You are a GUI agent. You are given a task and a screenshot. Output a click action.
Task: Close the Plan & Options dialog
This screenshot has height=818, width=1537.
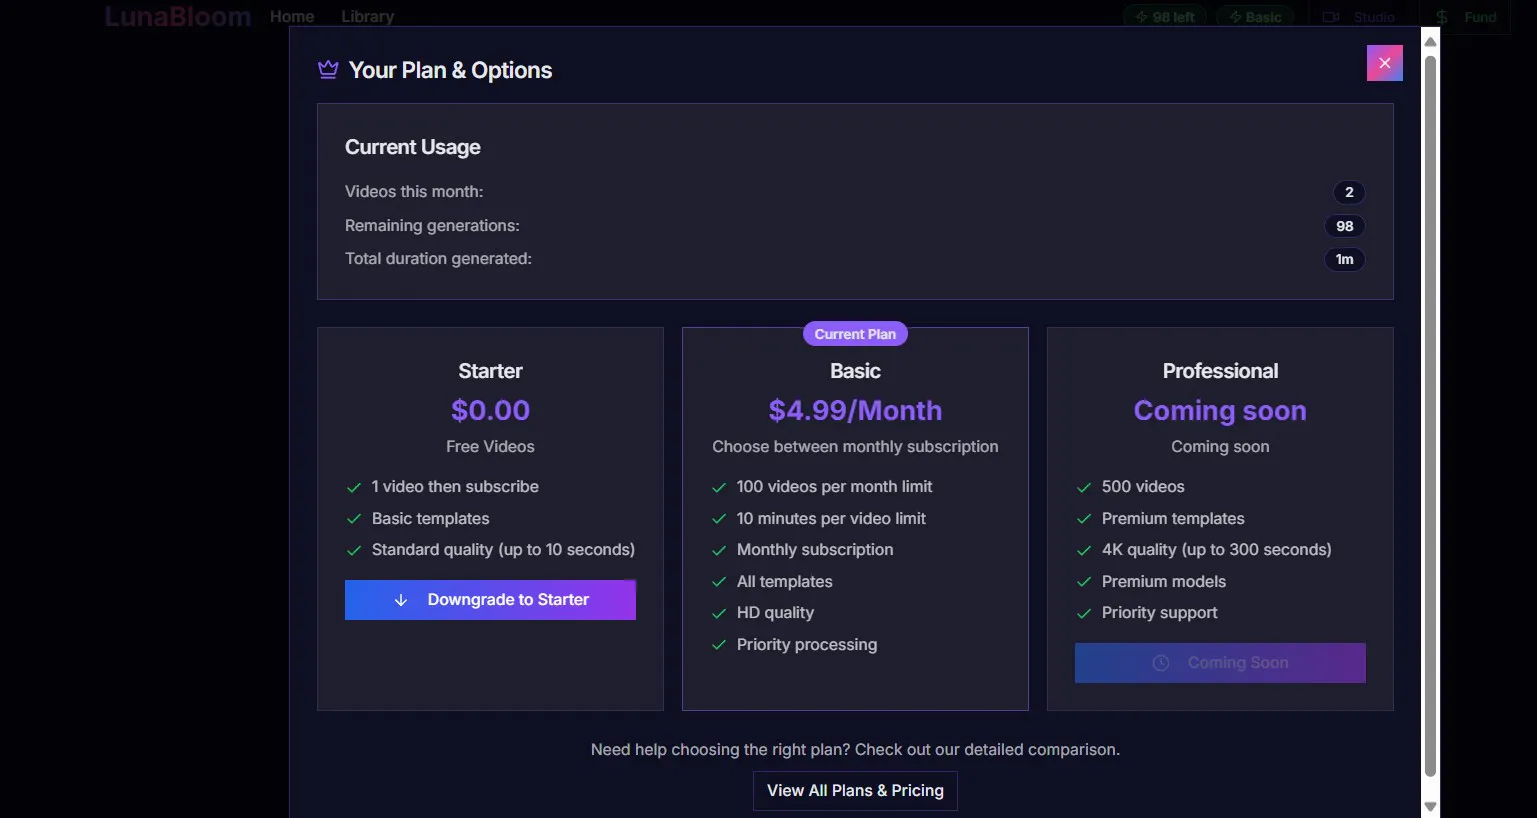pyautogui.click(x=1384, y=63)
